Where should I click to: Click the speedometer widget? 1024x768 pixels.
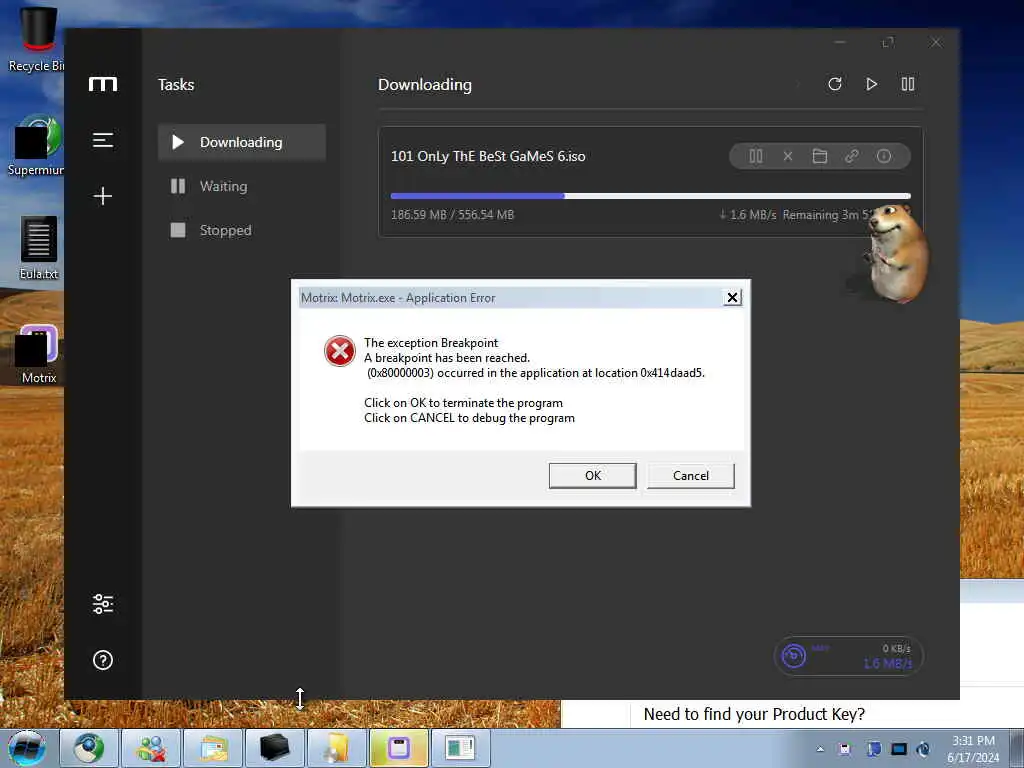pos(848,656)
